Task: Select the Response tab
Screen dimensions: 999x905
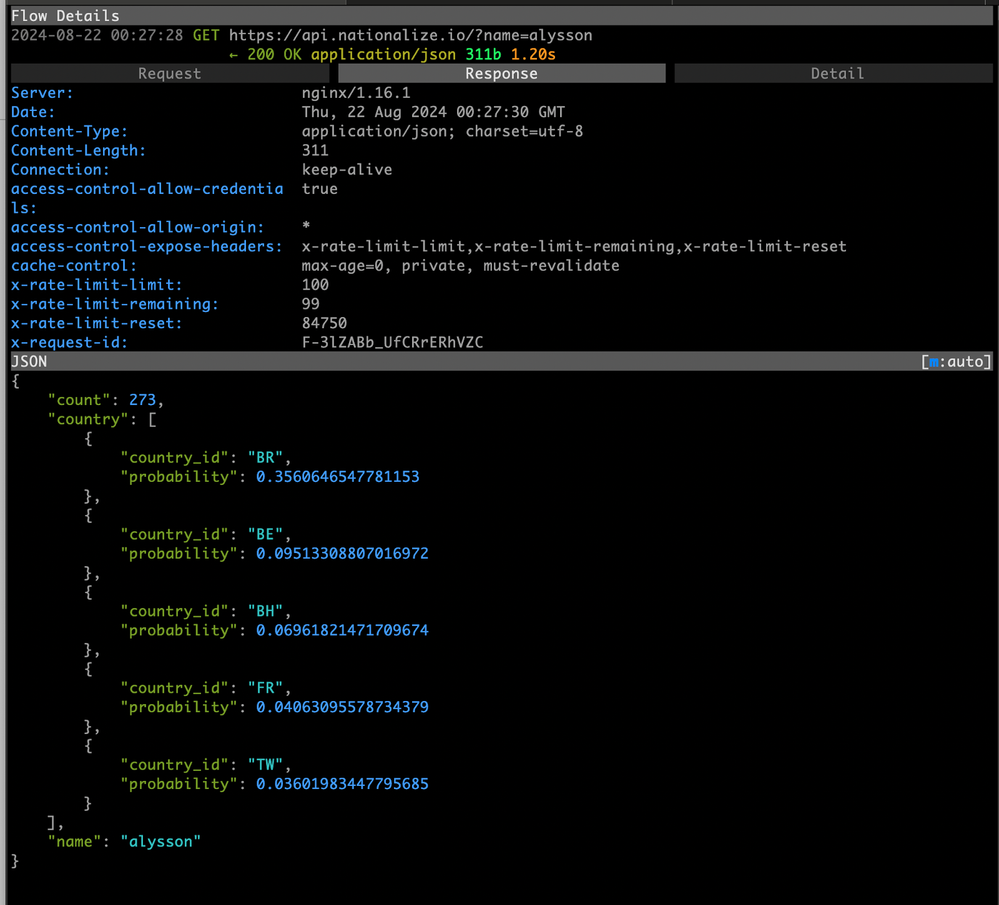Action: pyautogui.click(x=501, y=73)
